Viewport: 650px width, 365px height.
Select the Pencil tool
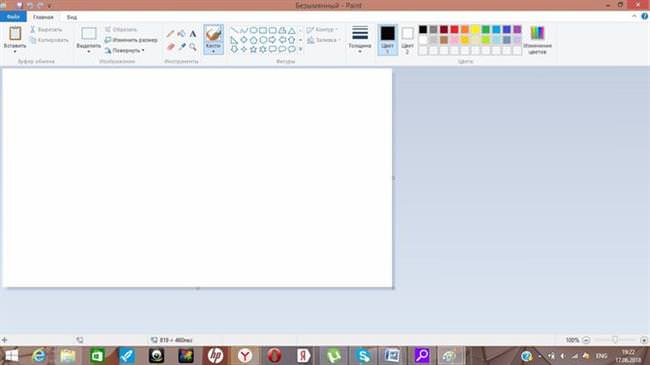(170, 34)
